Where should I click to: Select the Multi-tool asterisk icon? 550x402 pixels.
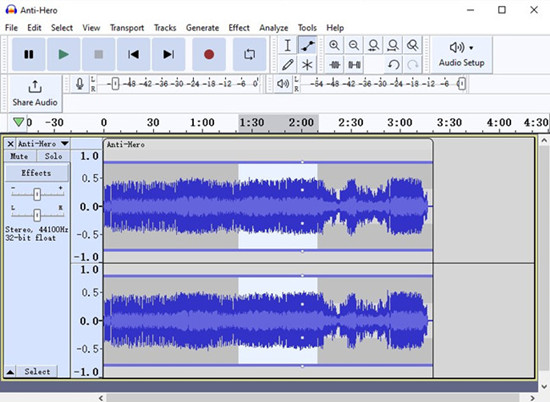[307, 65]
